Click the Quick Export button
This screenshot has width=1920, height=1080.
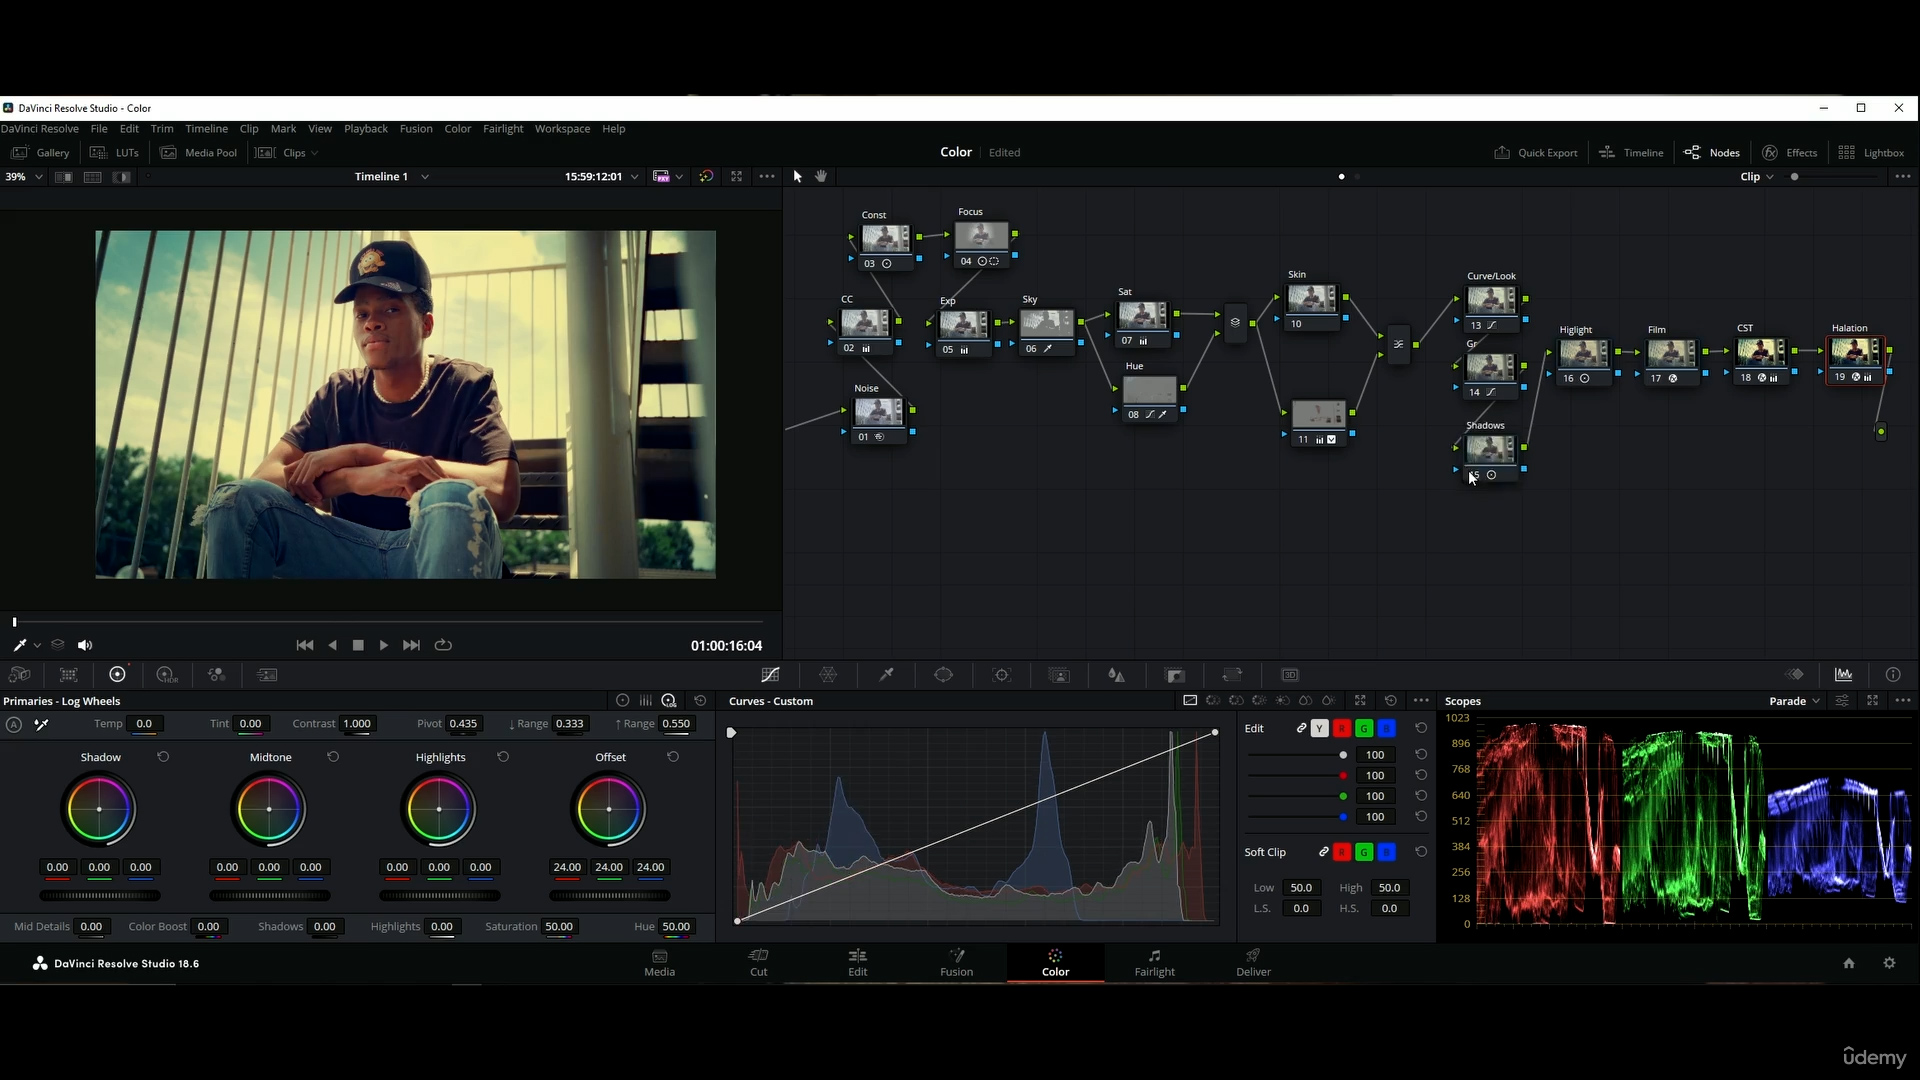click(x=1536, y=153)
